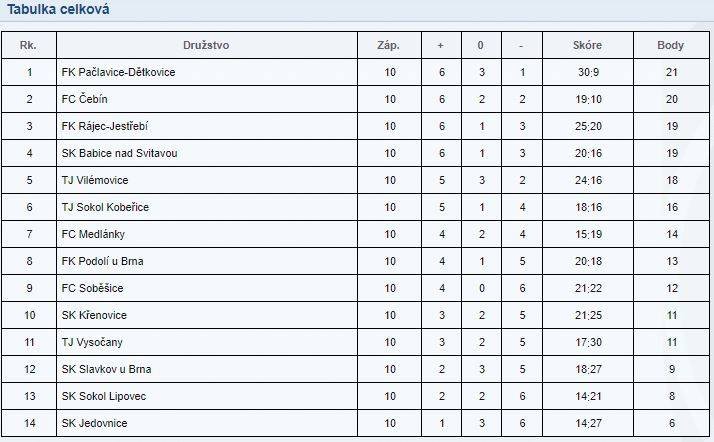This screenshot has width=714, height=442.
Task: Click the score 30:9 cell
Action: [x=588, y=72]
